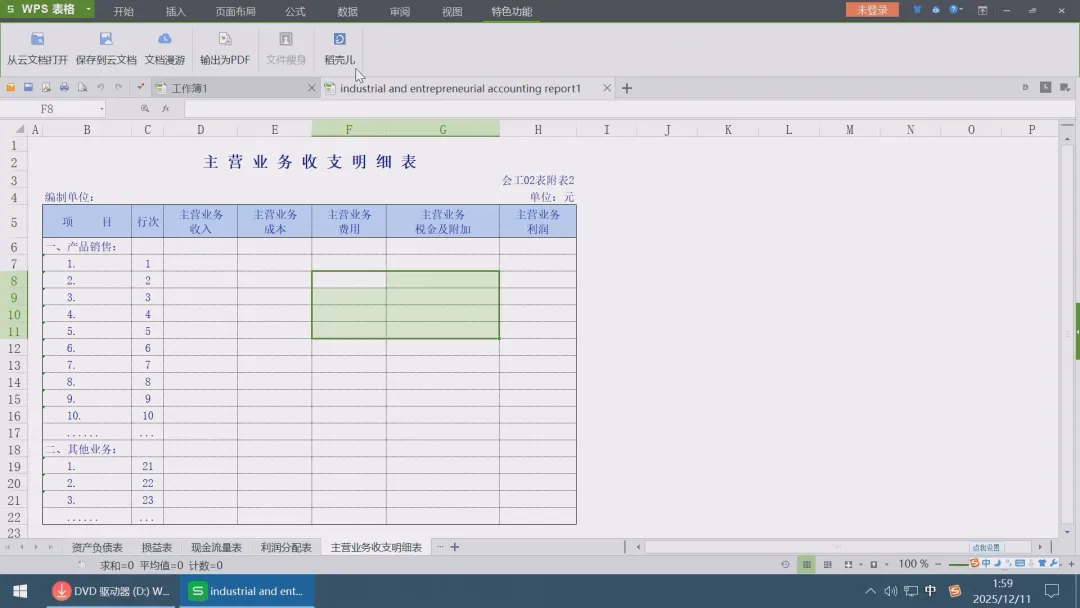Open the 审阅 ribbon tab
The width and height of the screenshot is (1080, 608).
coord(399,12)
